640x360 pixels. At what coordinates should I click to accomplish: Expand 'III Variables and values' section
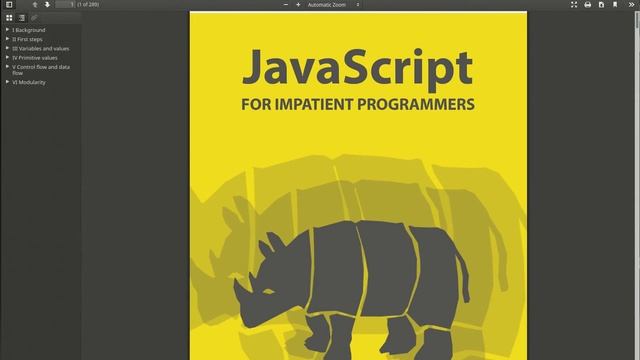coord(7,48)
